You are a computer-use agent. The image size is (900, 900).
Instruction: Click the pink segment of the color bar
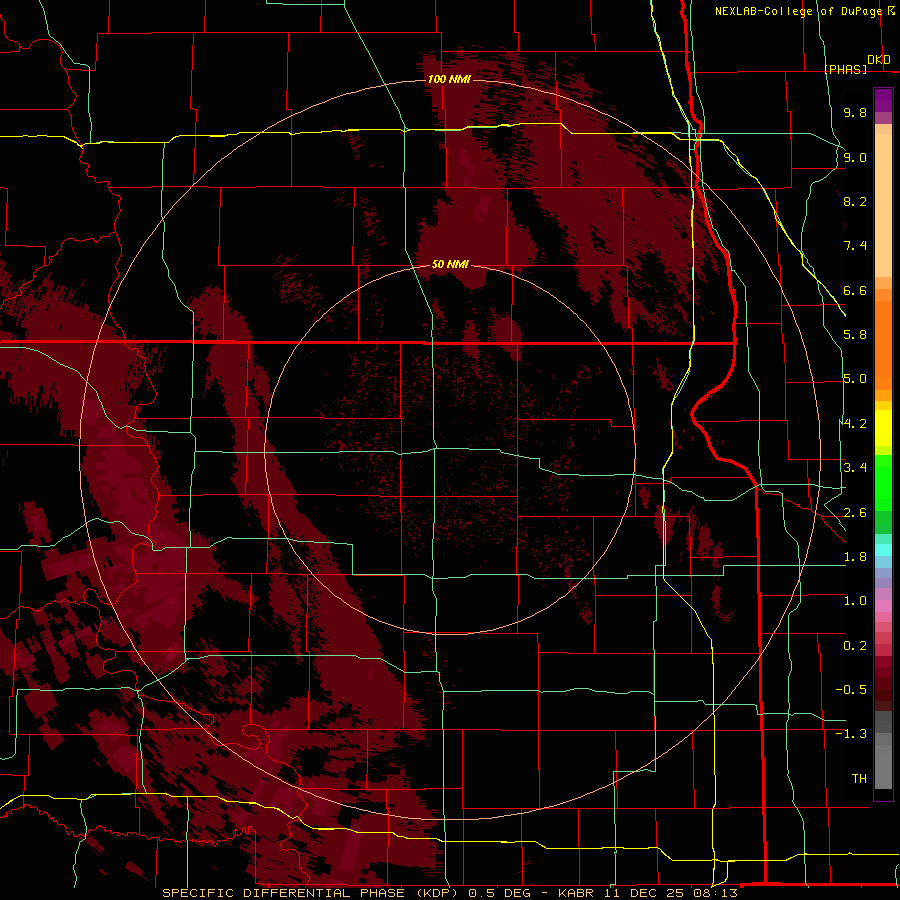(x=883, y=606)
